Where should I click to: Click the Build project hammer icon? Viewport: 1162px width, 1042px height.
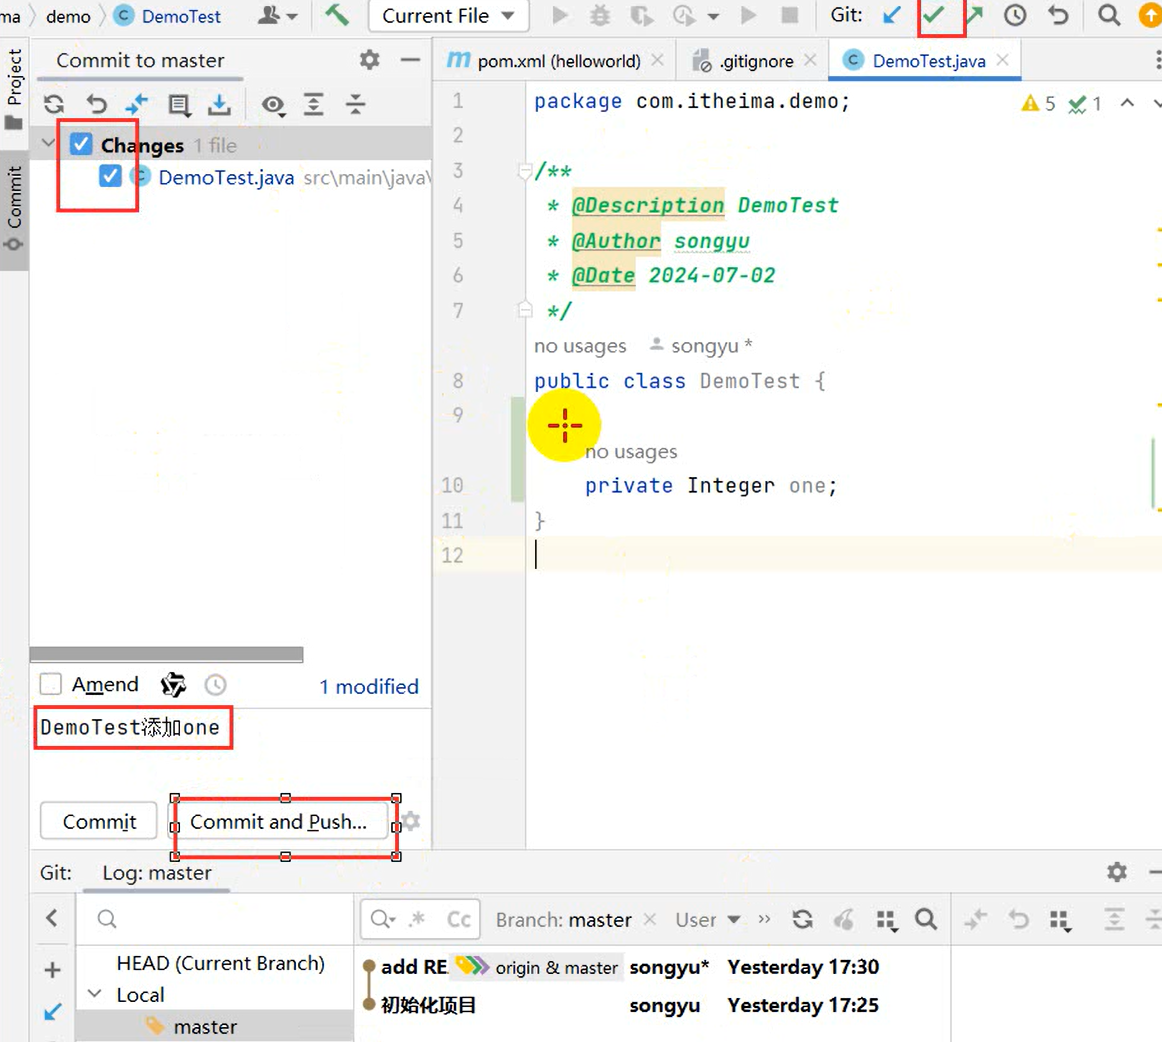coord(337,15)
